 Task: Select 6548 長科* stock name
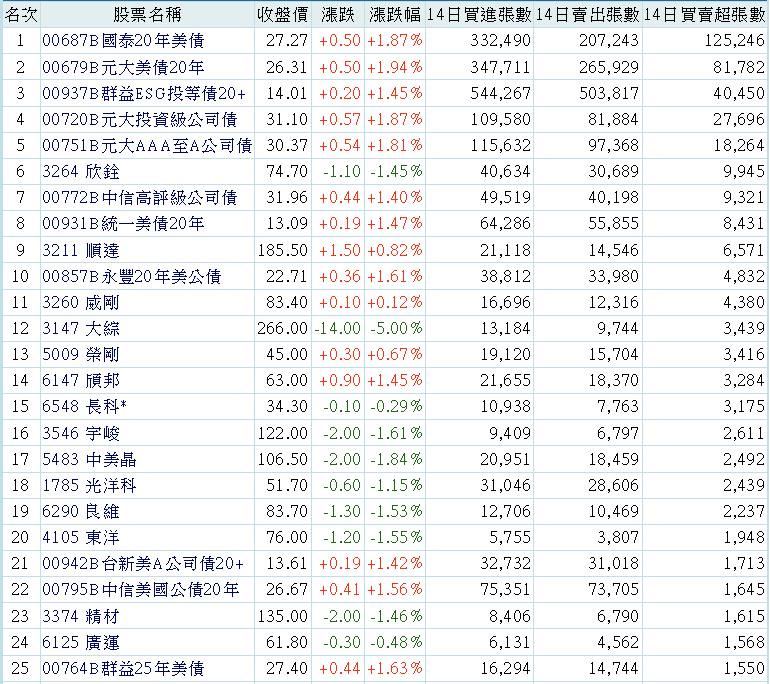85,406
